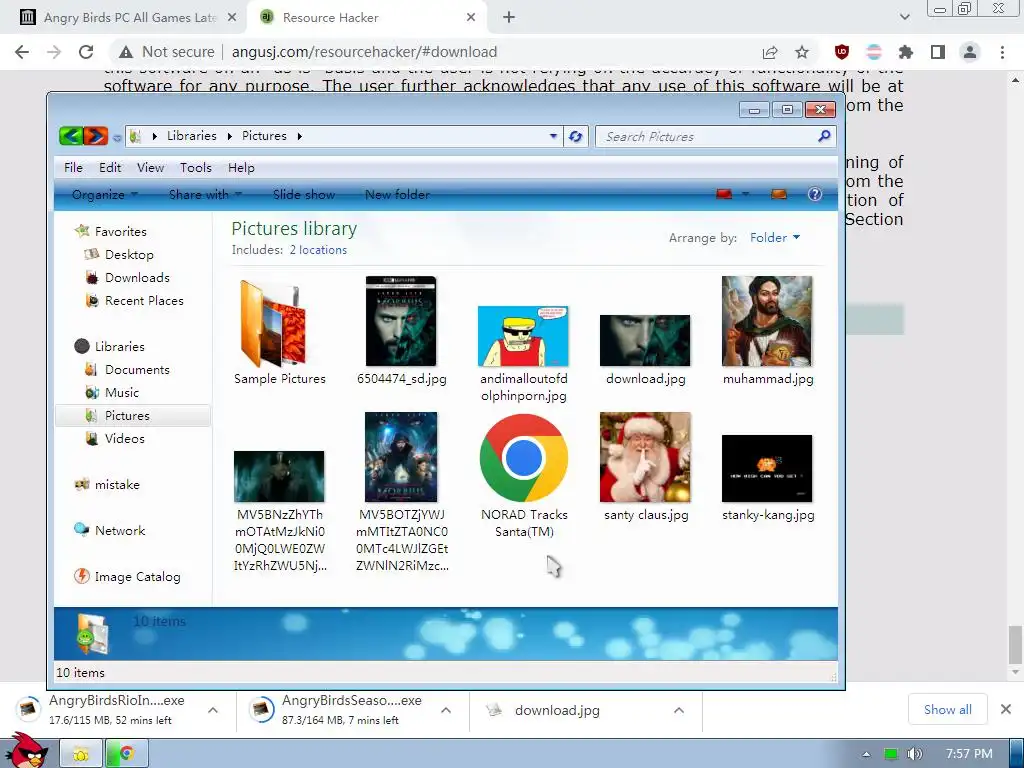Viewport: 1024px width, 768px height.
Task: Select Network in the navigation pane
Action: point(120,530)
